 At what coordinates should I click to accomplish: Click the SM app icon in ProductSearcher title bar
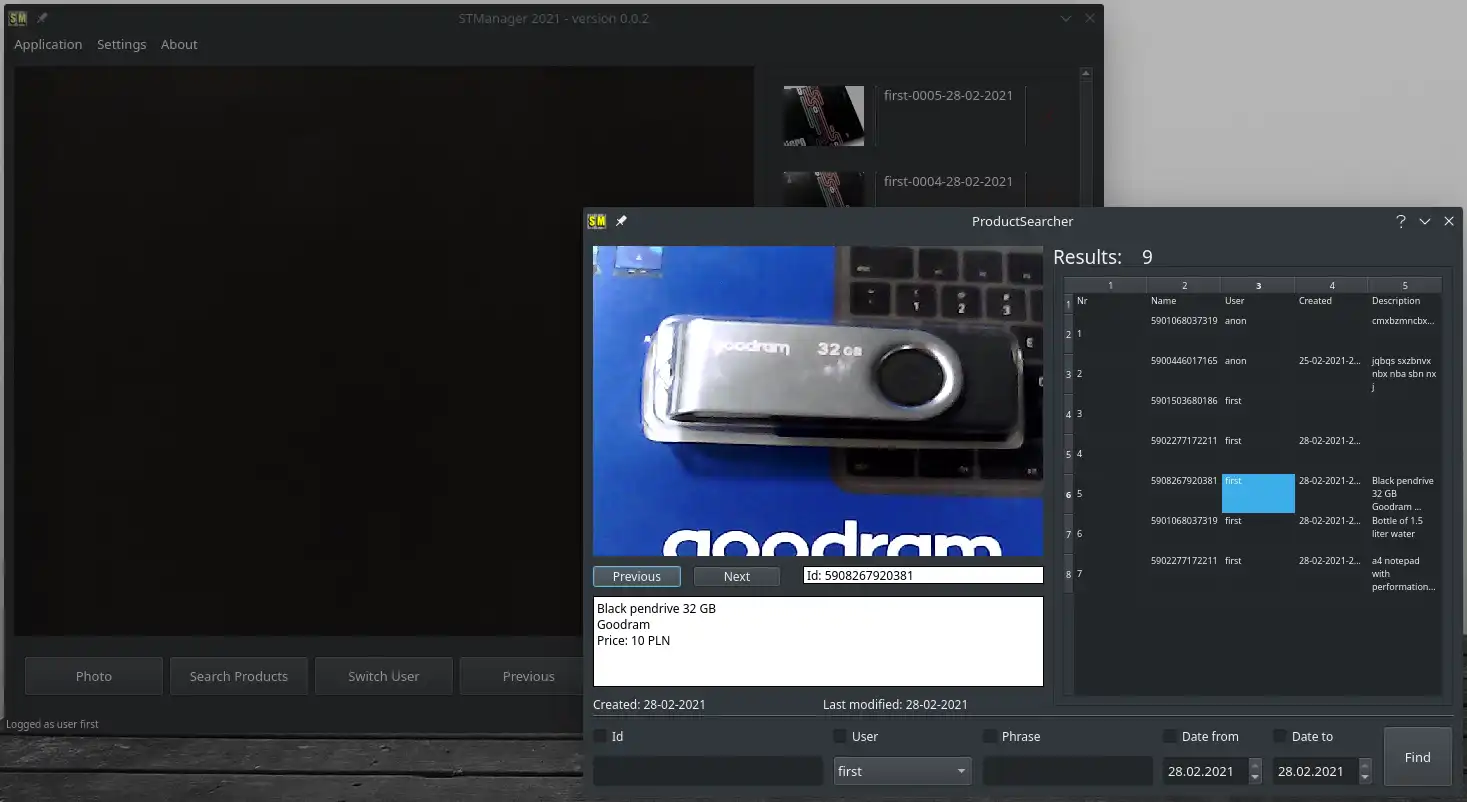597,221
